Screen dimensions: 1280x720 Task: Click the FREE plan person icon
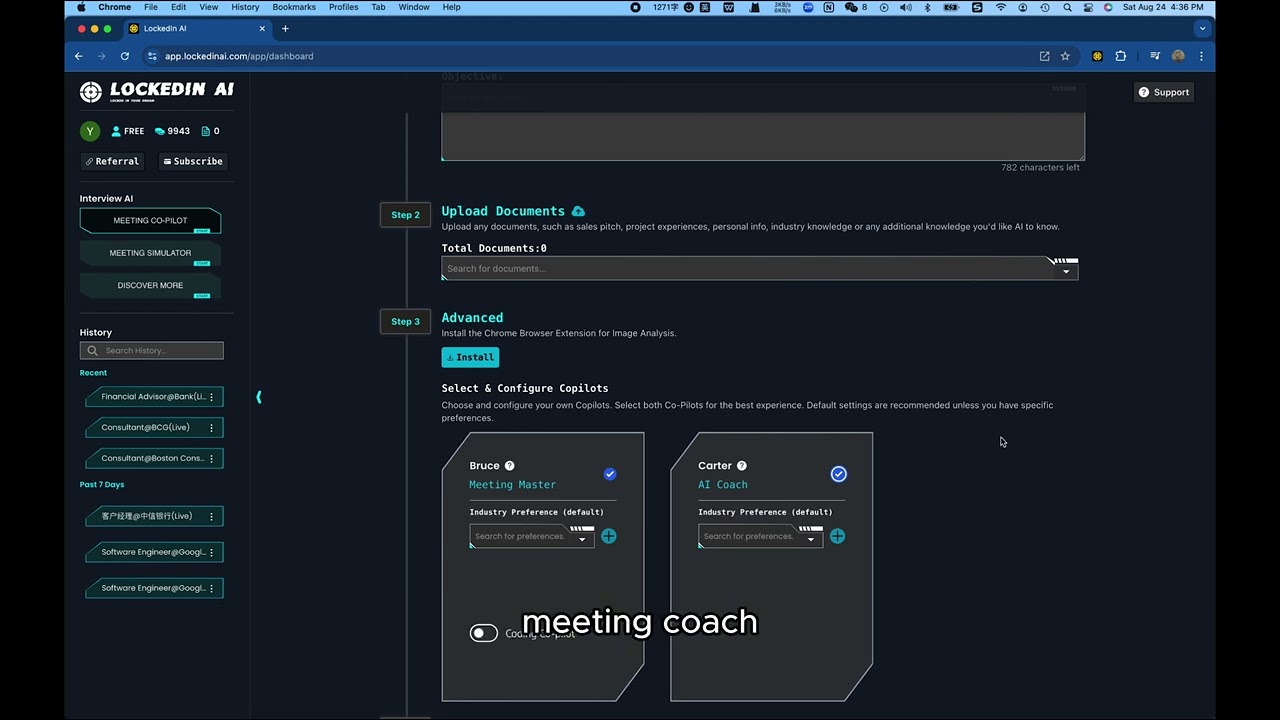click(116, 131)
